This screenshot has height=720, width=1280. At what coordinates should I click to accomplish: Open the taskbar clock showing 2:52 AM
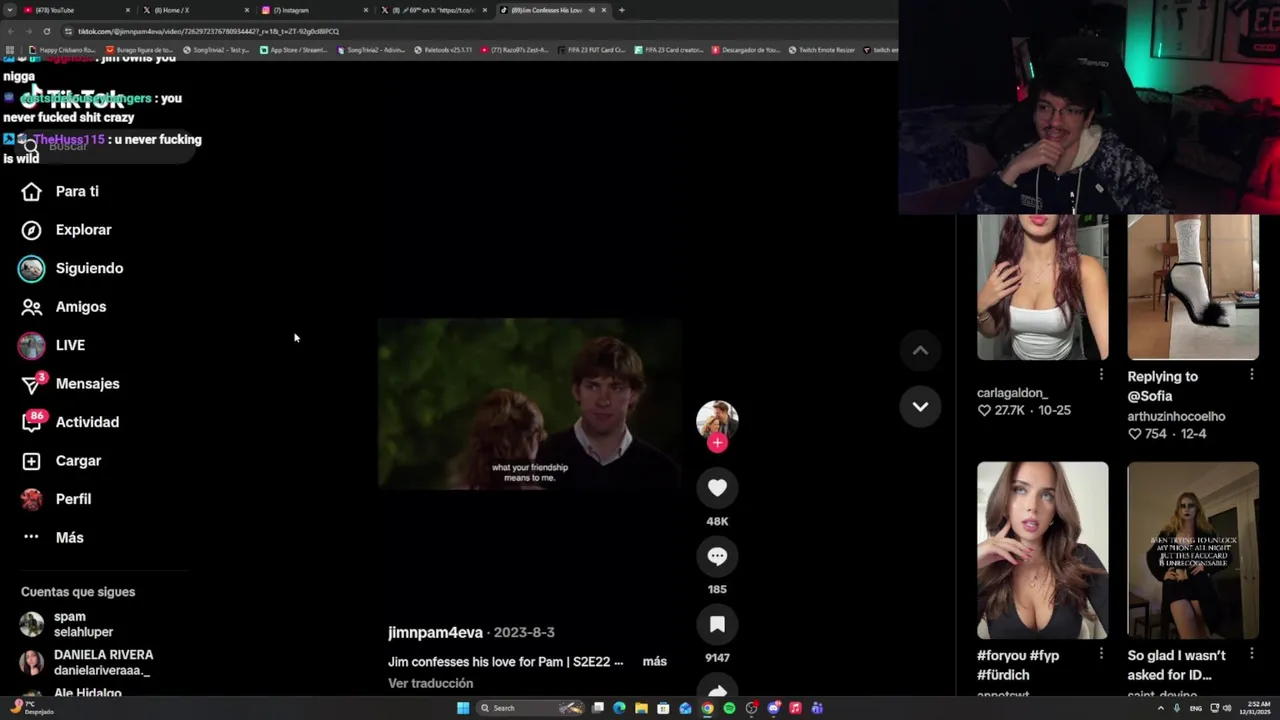[1256, 708]
